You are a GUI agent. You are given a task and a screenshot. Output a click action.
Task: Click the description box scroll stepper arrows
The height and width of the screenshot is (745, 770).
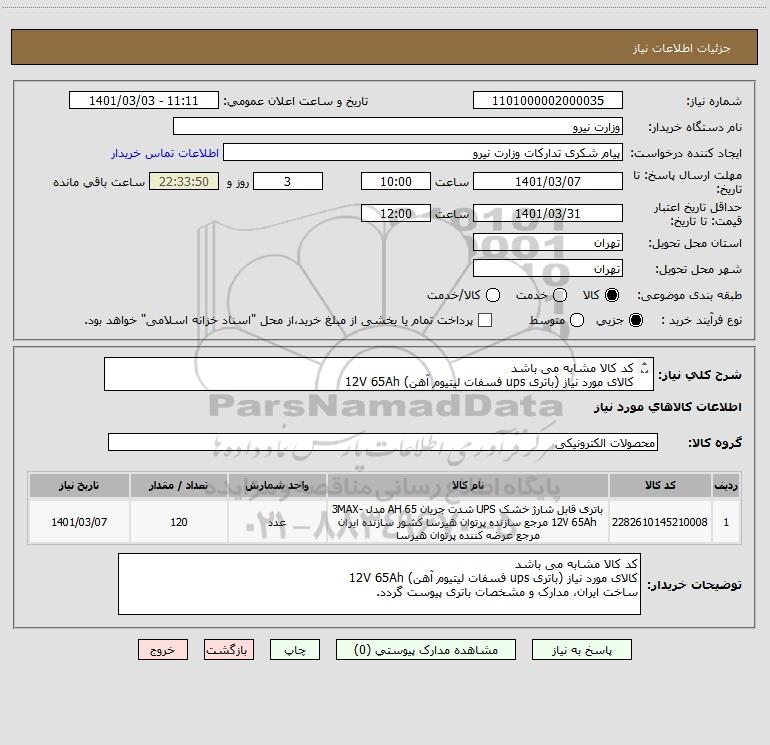tap(645, 367)
